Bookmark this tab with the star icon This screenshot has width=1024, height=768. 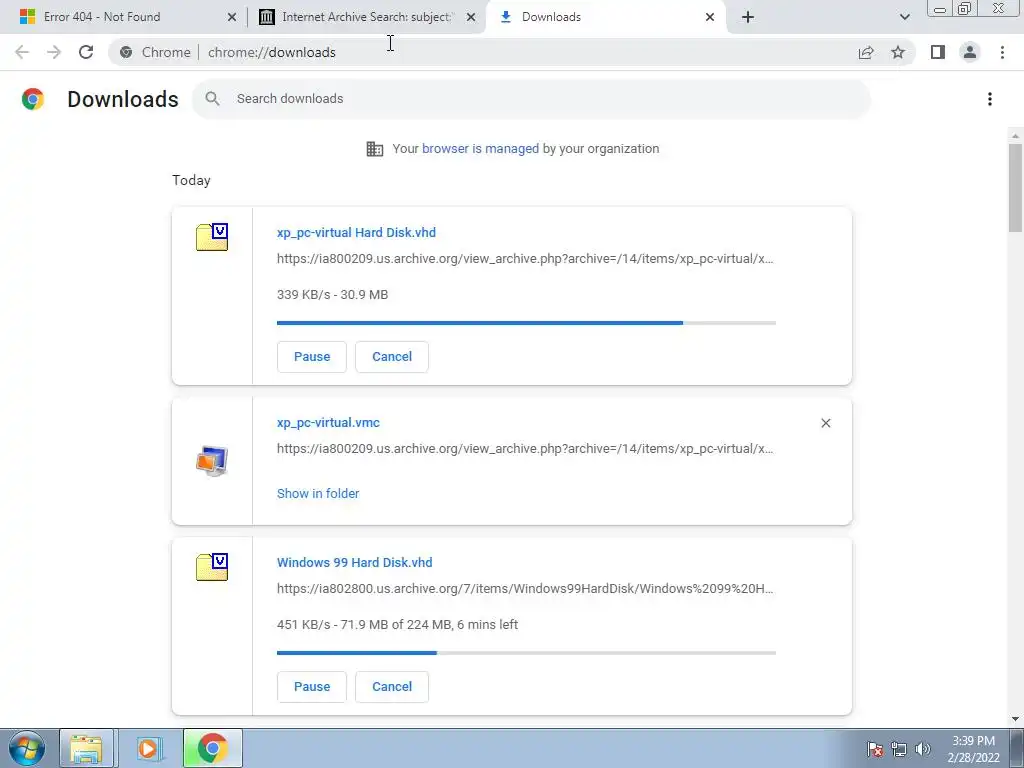898,52
